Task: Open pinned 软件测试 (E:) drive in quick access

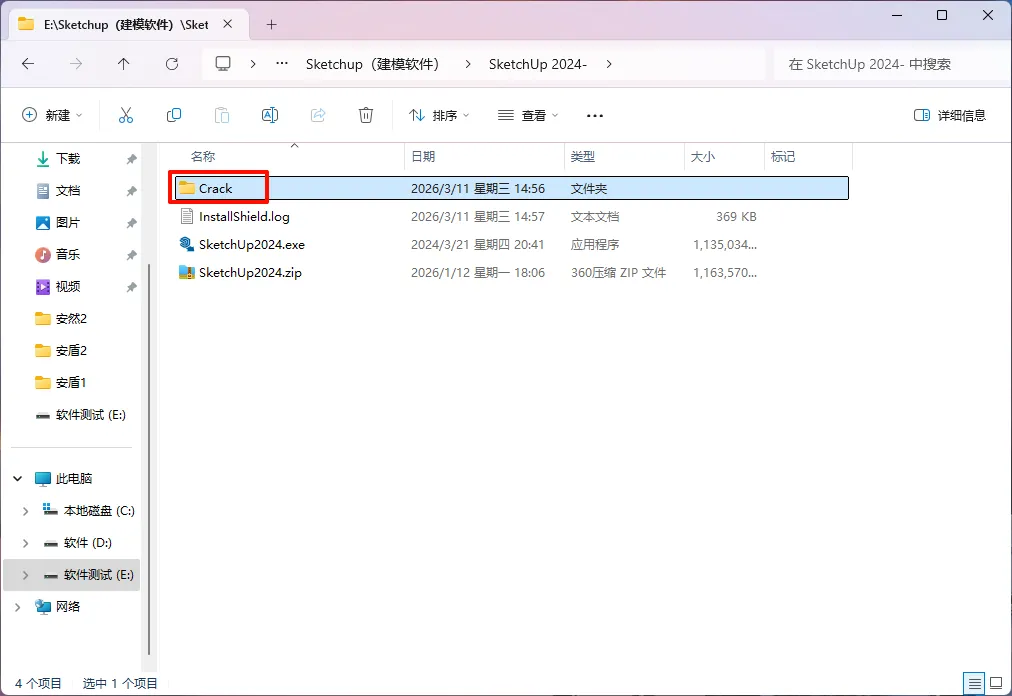Action: 82,415
